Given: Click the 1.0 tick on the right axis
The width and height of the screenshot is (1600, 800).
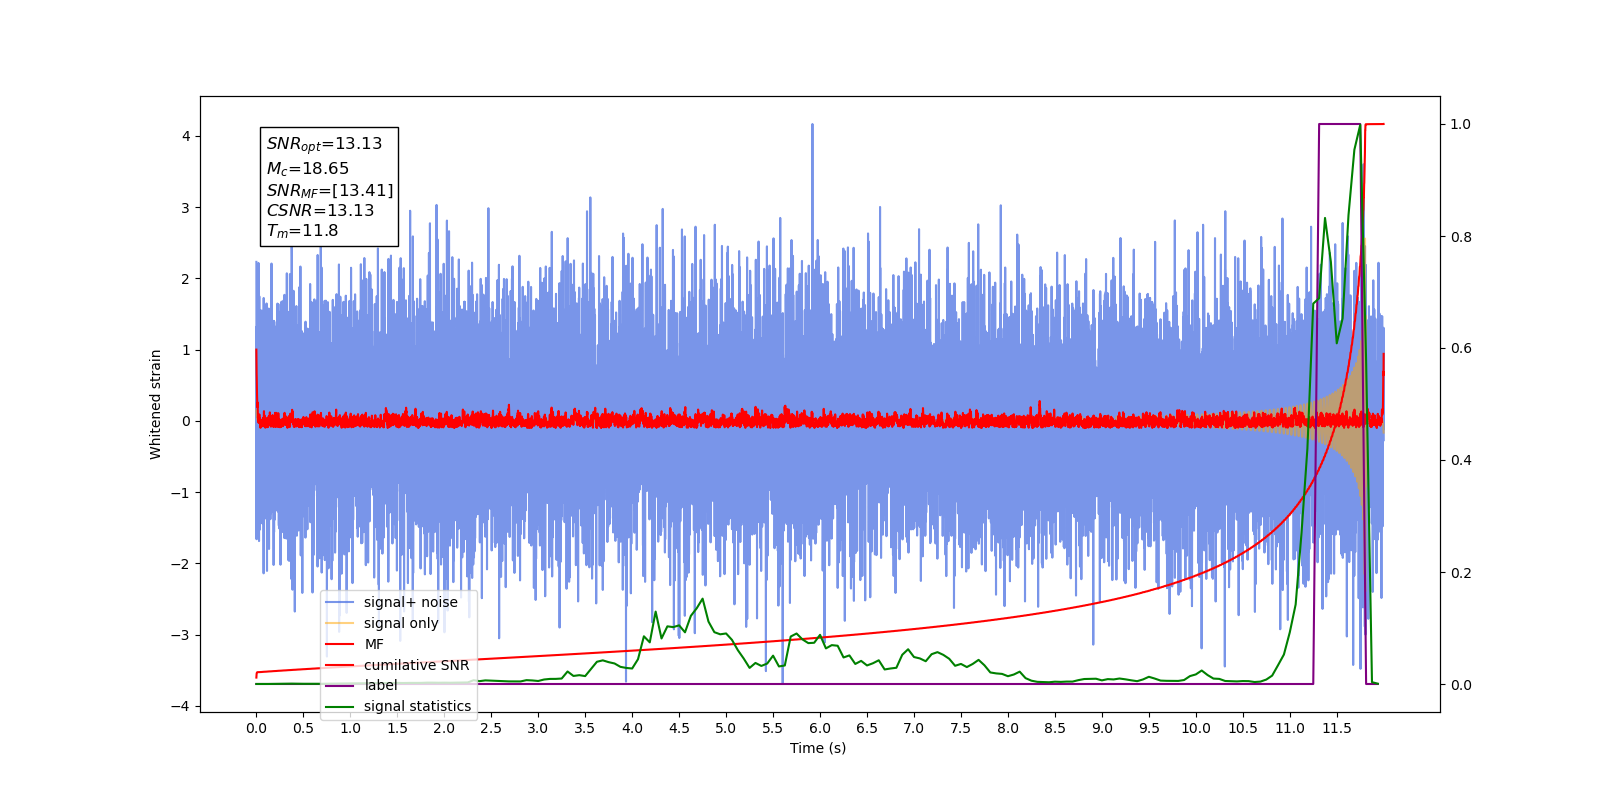Looking at the screenshot, I should (1461, 124).
